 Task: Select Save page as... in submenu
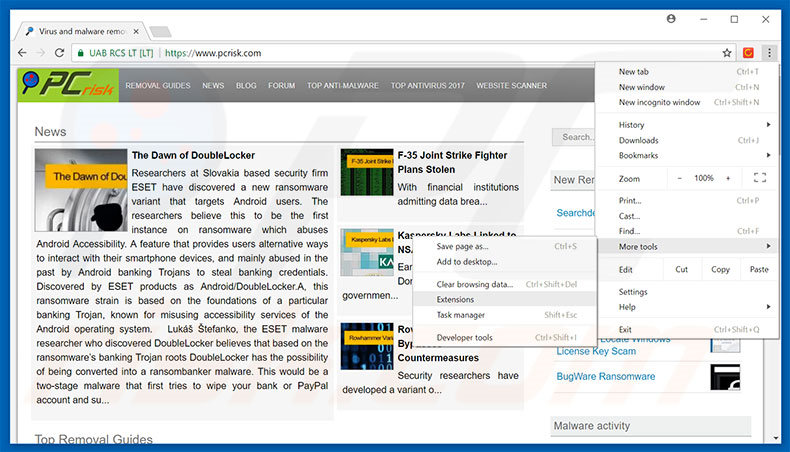coord(505,246)
